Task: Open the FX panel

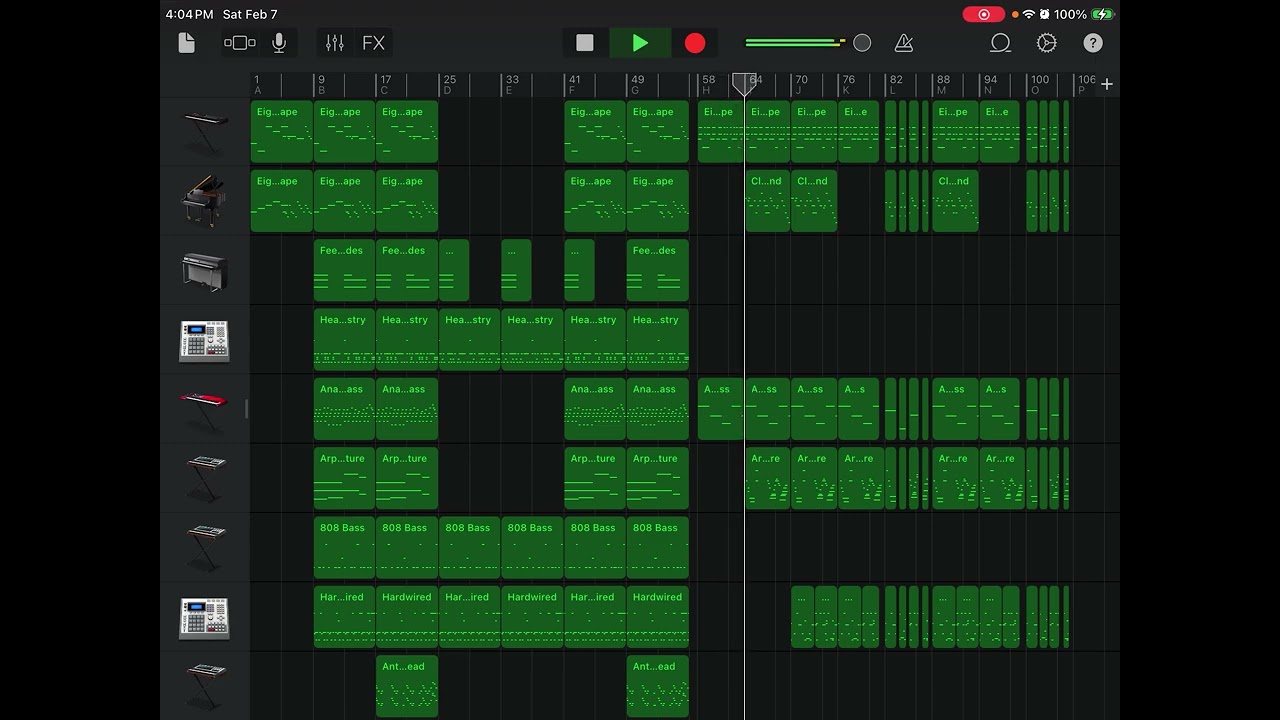Action: pyautogui.click(x=373, y=43)
